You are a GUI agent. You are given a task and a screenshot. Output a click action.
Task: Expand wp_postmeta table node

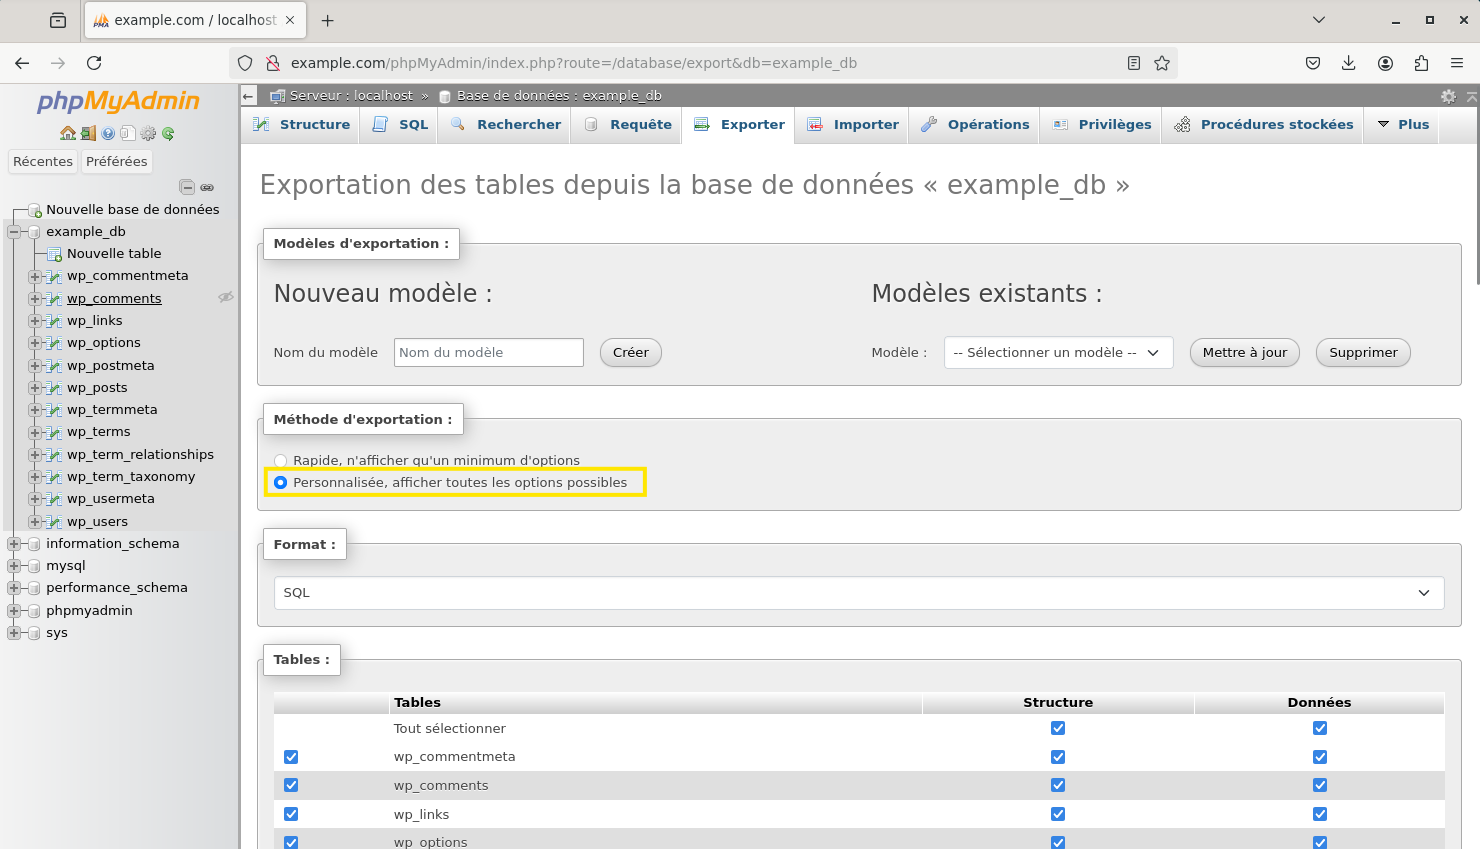tap(35, 366)
